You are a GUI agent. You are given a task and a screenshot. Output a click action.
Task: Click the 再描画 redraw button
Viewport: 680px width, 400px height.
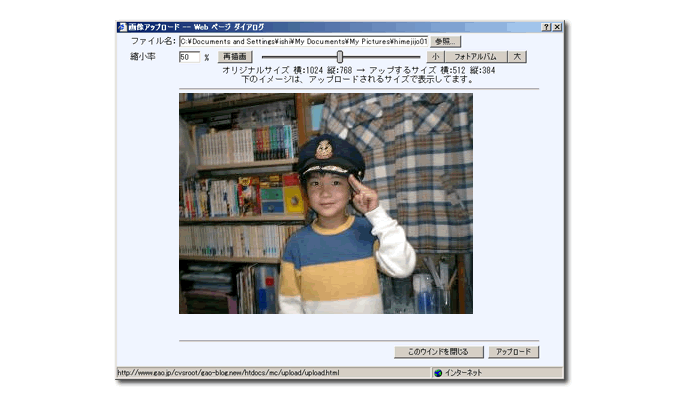pyautogui.click(x=235, y=57)
